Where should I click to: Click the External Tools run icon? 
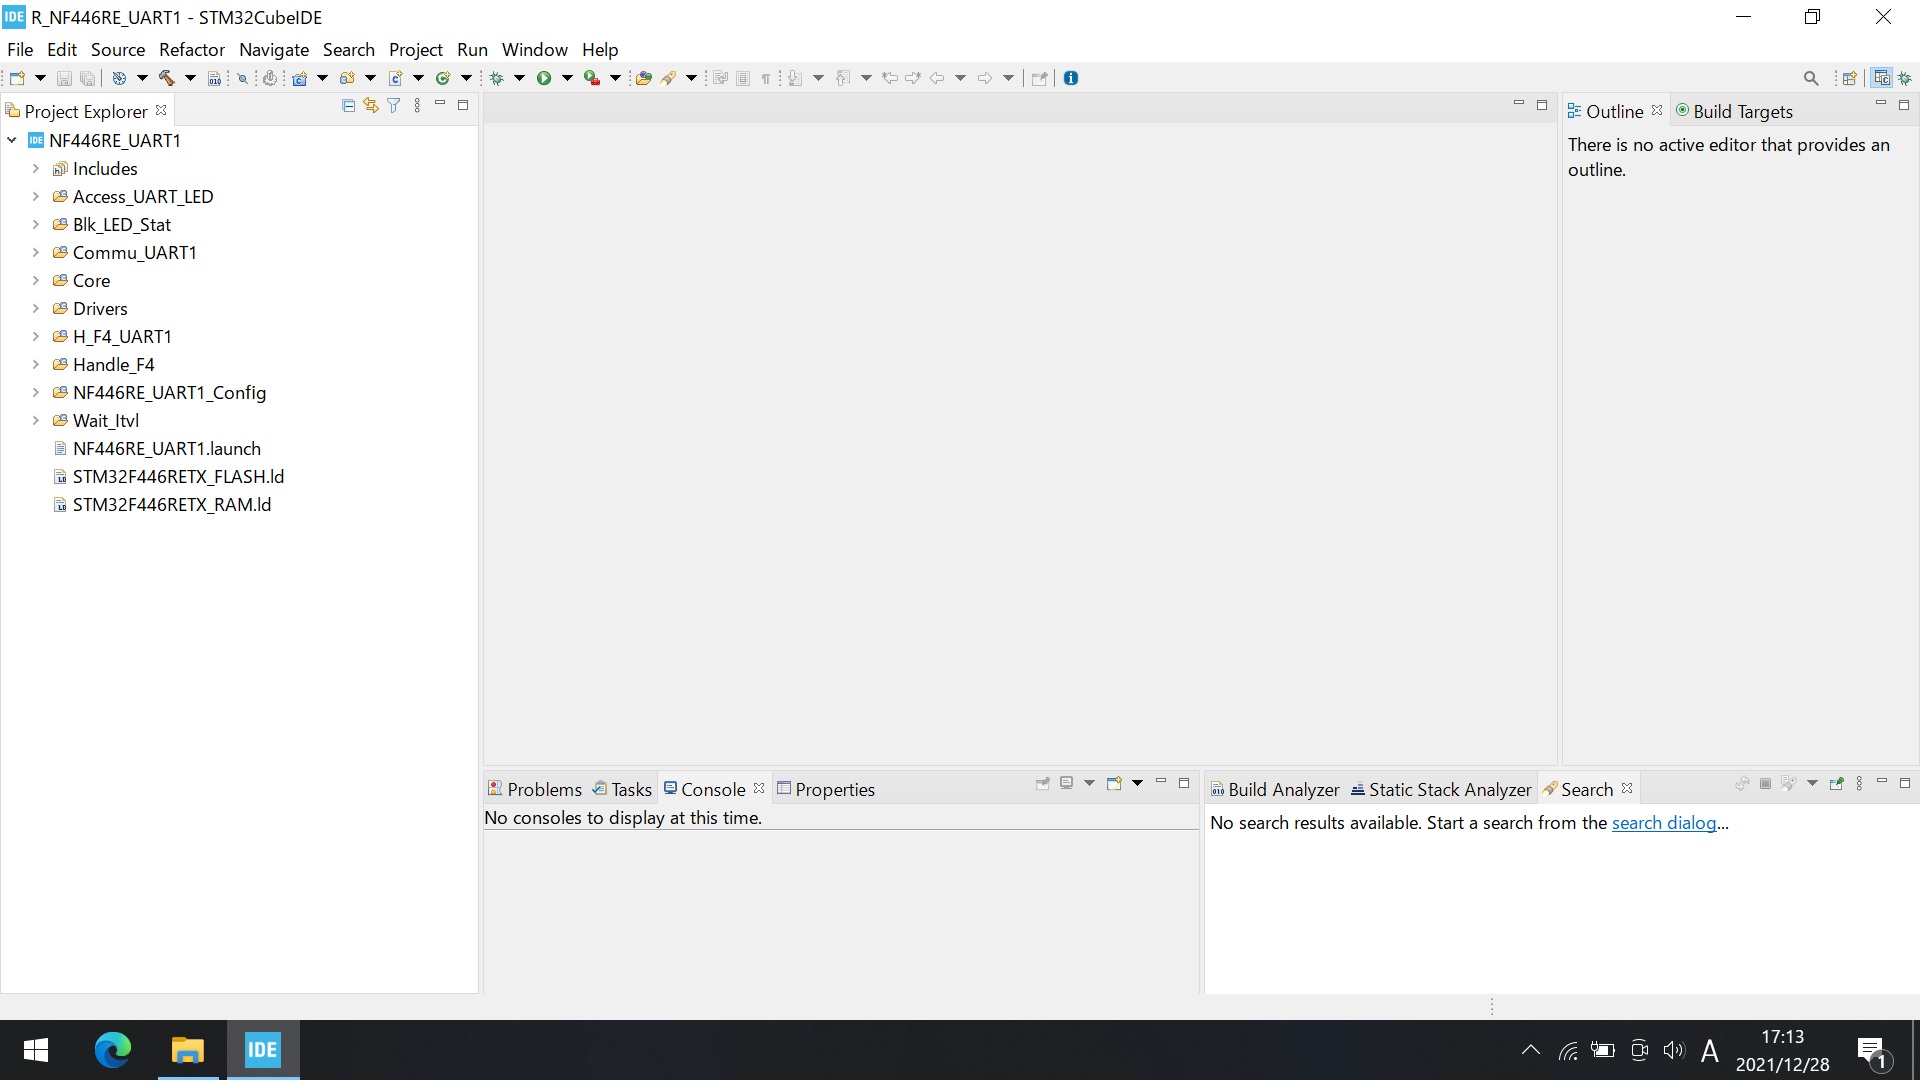[592, 78]
